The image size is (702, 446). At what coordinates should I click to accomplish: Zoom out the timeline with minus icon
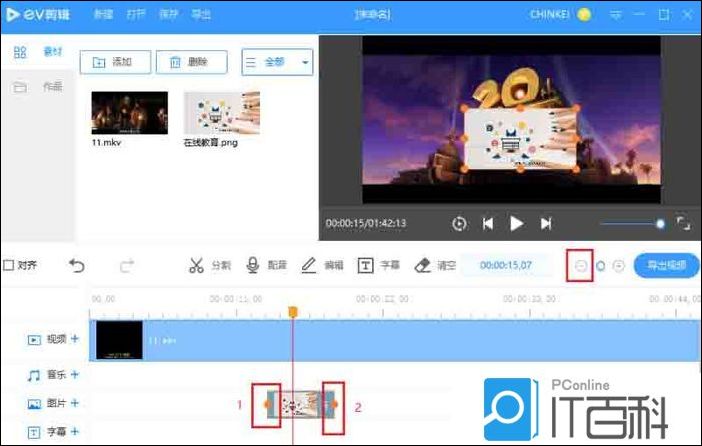point(580,266)
